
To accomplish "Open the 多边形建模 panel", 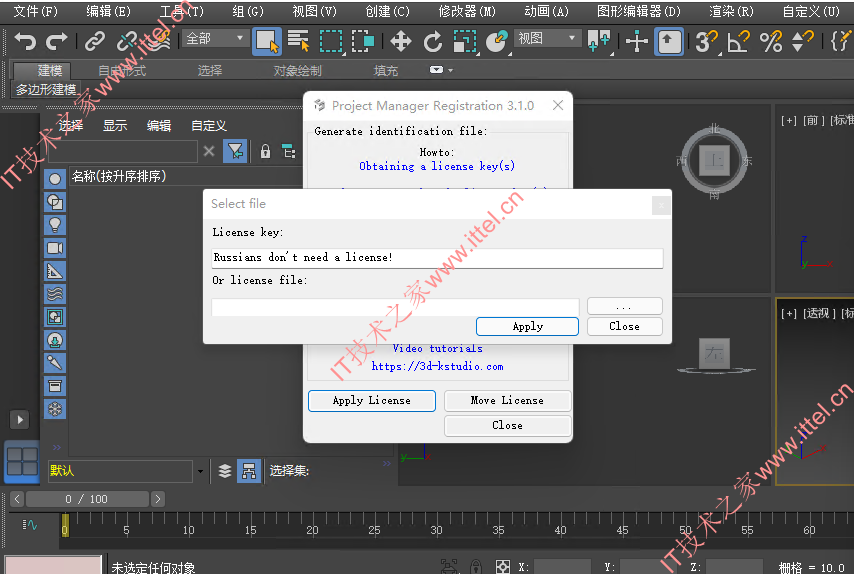I will click(46, 89).
